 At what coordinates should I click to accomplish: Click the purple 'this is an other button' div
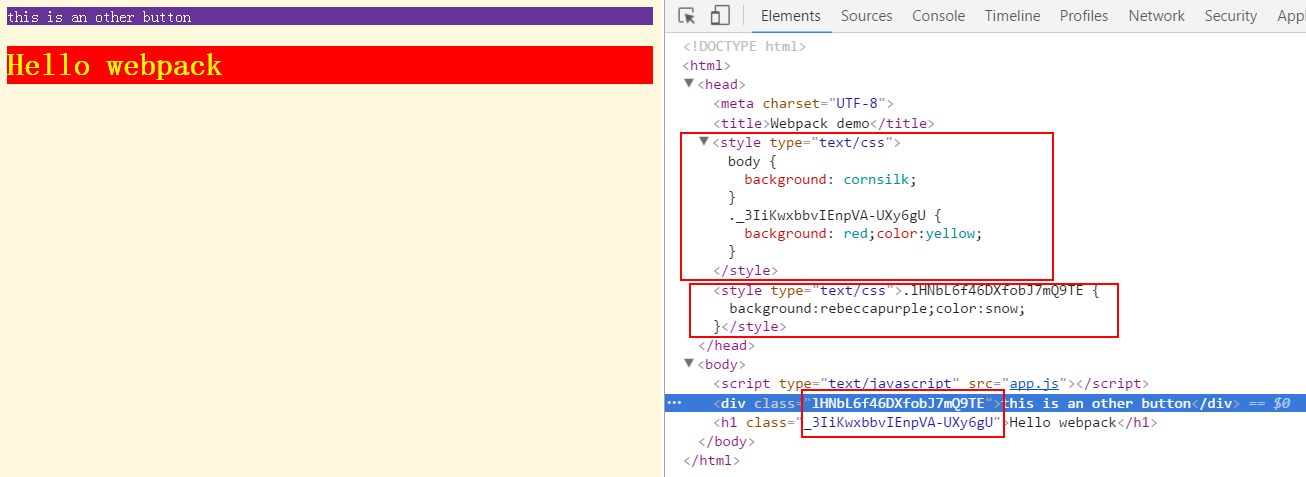330,16
